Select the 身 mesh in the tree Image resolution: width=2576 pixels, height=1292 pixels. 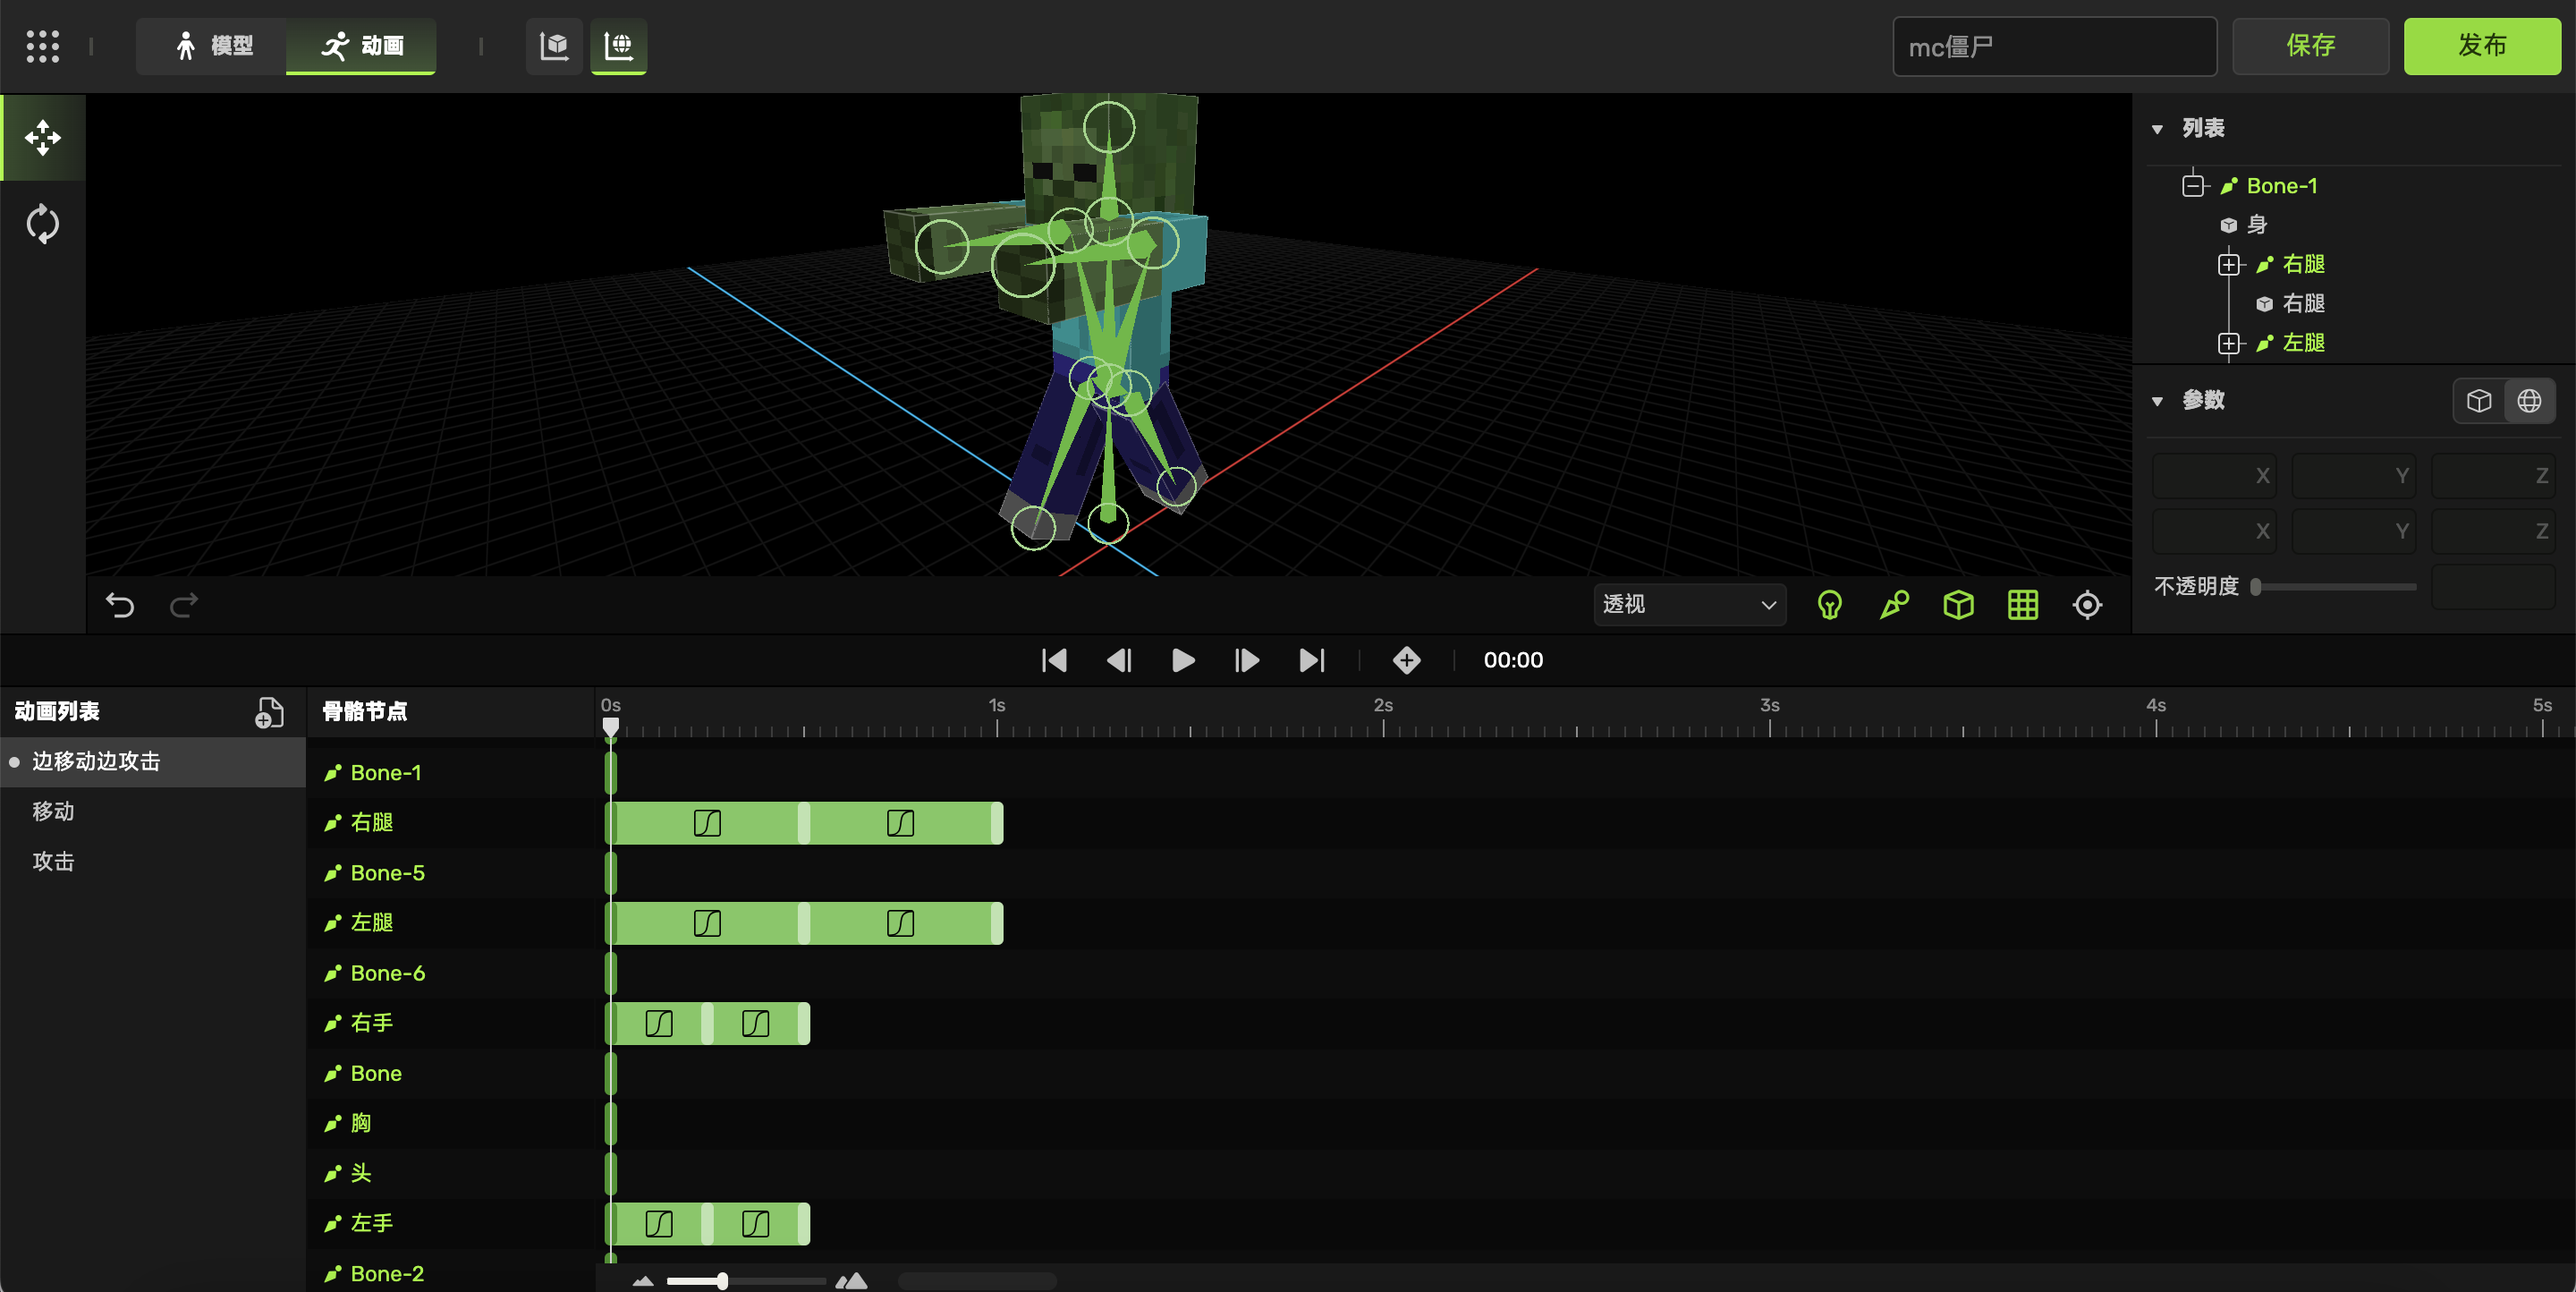pyautogui.click(x=2256, y=225)
